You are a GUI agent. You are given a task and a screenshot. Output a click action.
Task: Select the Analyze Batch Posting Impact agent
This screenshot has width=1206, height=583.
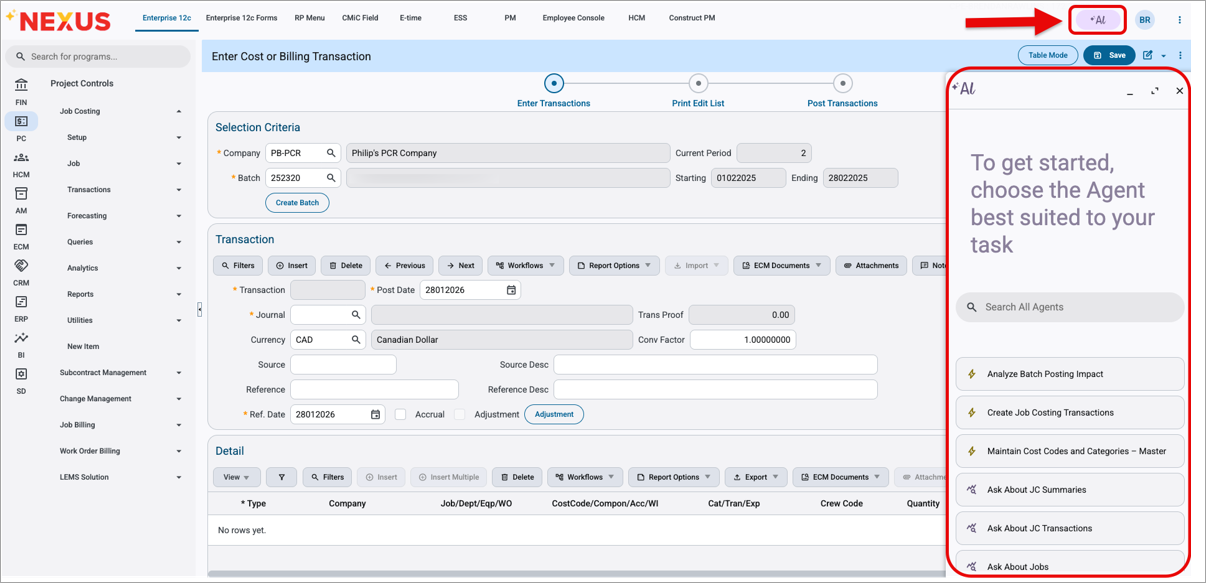point(1070,374)
